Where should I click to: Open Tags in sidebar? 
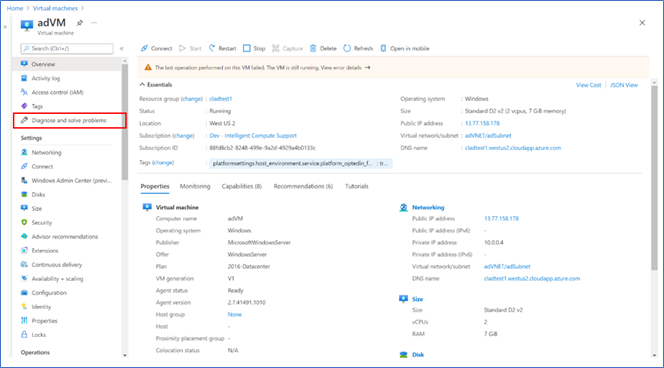(x=37, y=106)
